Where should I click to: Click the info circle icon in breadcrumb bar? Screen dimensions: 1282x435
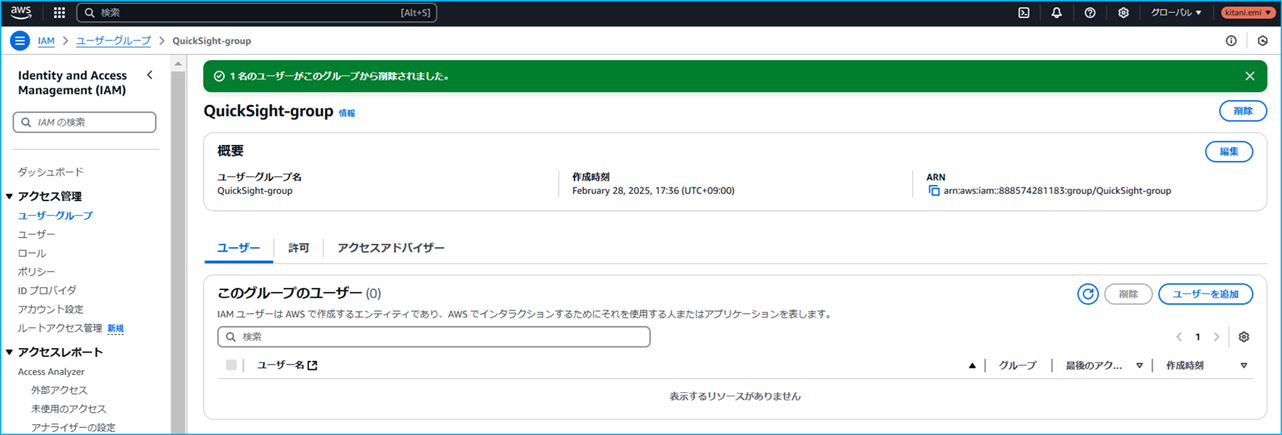(1231, 41)
